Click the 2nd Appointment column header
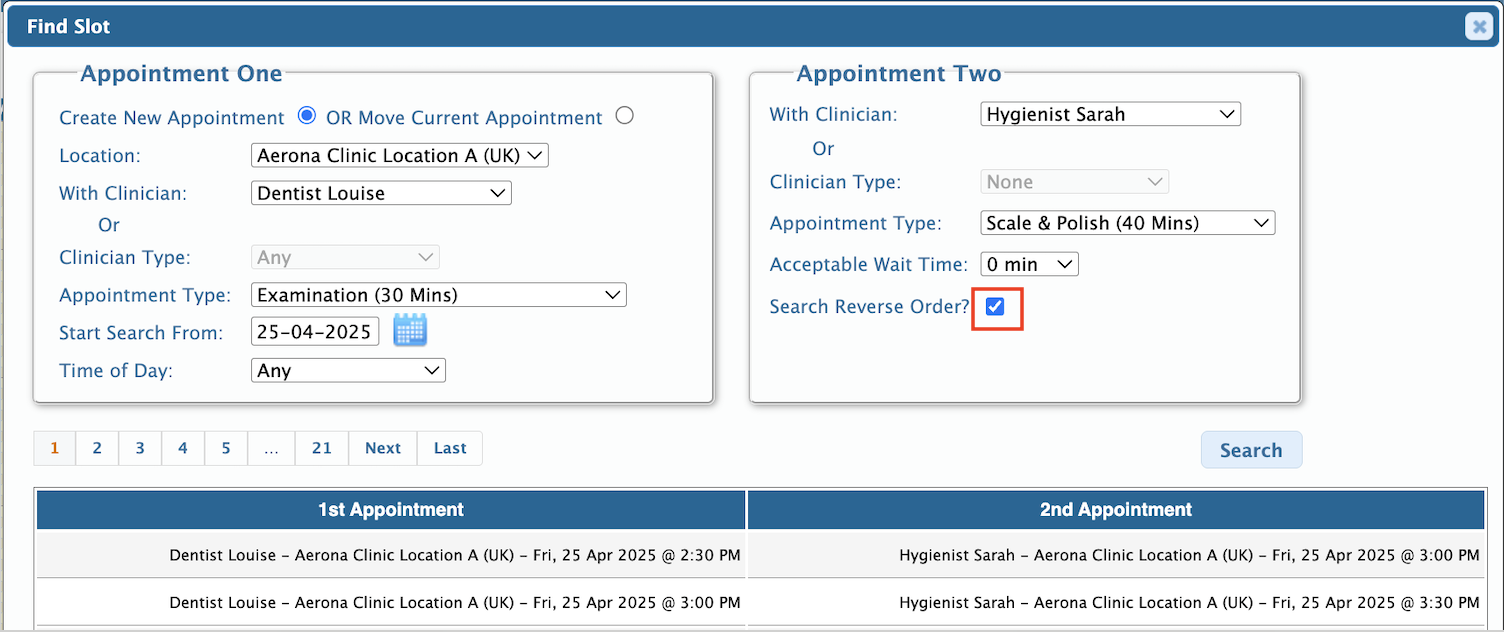This screenshot has height=632, width=1504. [1116, 510]
